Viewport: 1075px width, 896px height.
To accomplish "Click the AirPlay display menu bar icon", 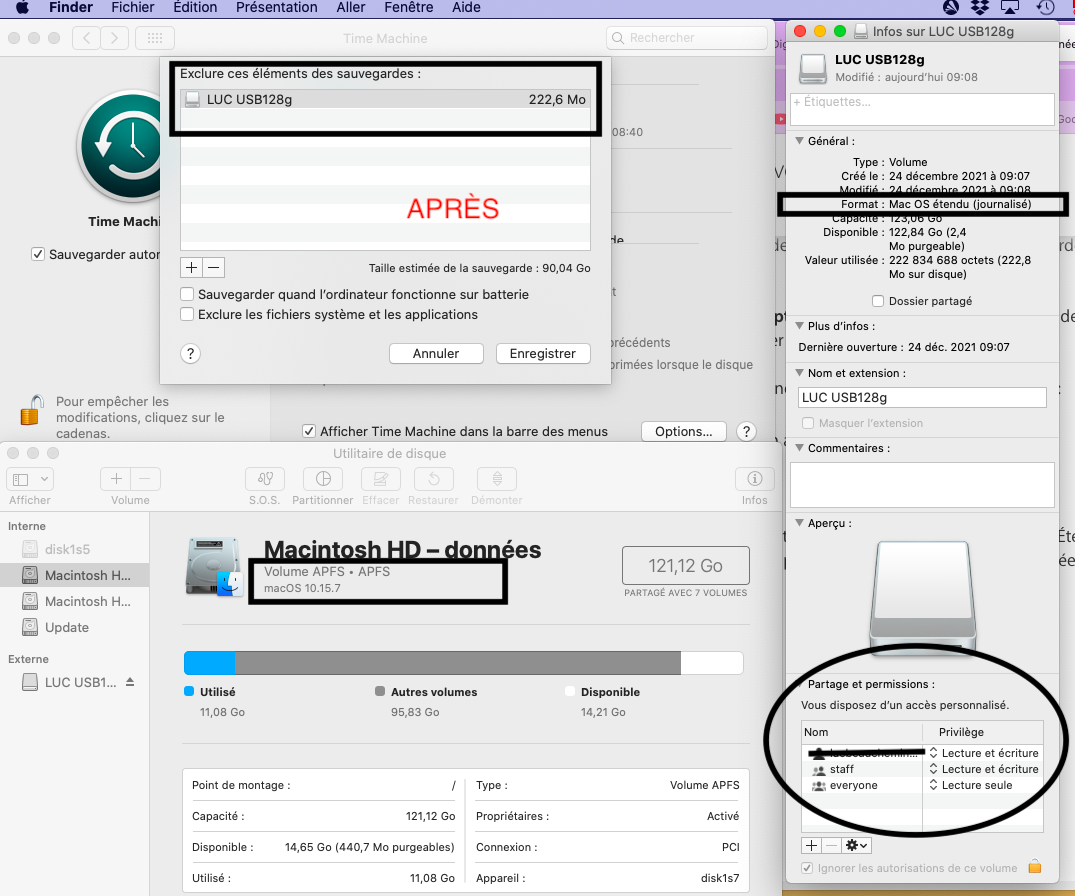I will pos(1010,8).
